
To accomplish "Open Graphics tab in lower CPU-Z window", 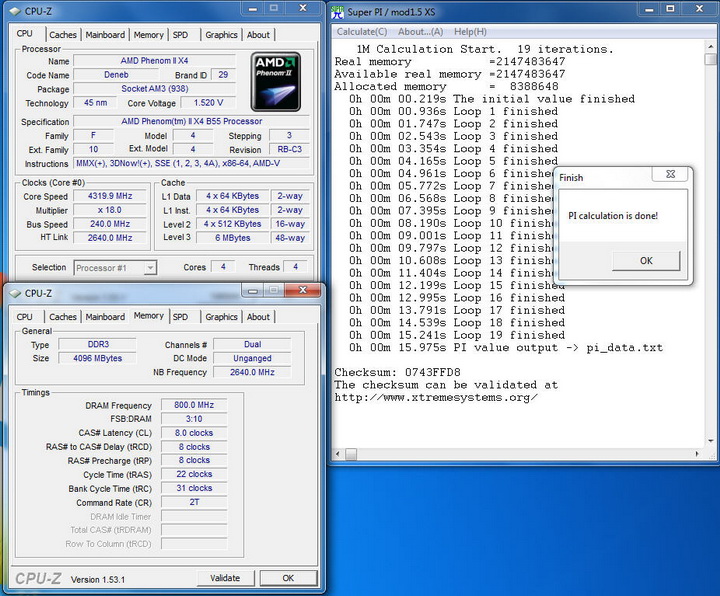I will (221, 317).
